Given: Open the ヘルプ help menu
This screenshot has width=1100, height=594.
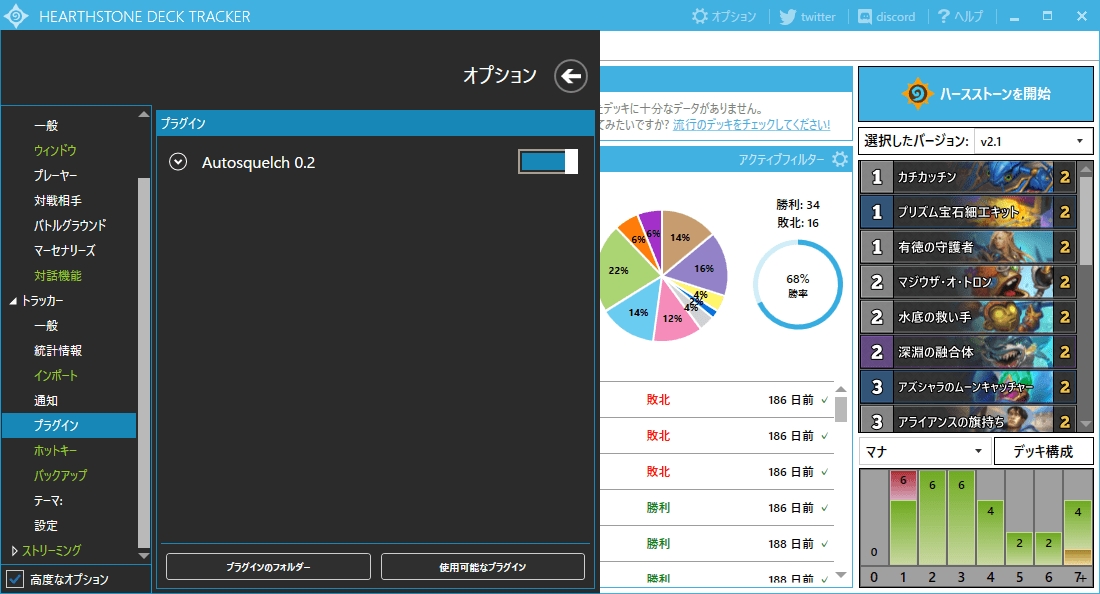Looking at the screenshot, I should 960,16.
